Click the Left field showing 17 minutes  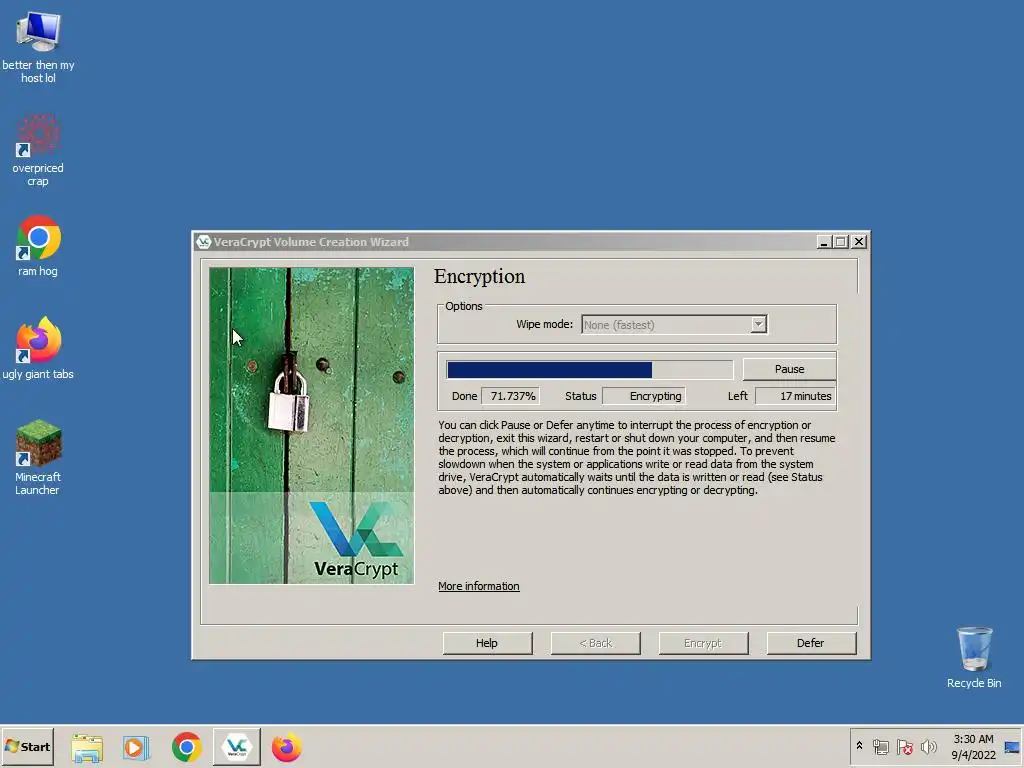pos(795,396)
